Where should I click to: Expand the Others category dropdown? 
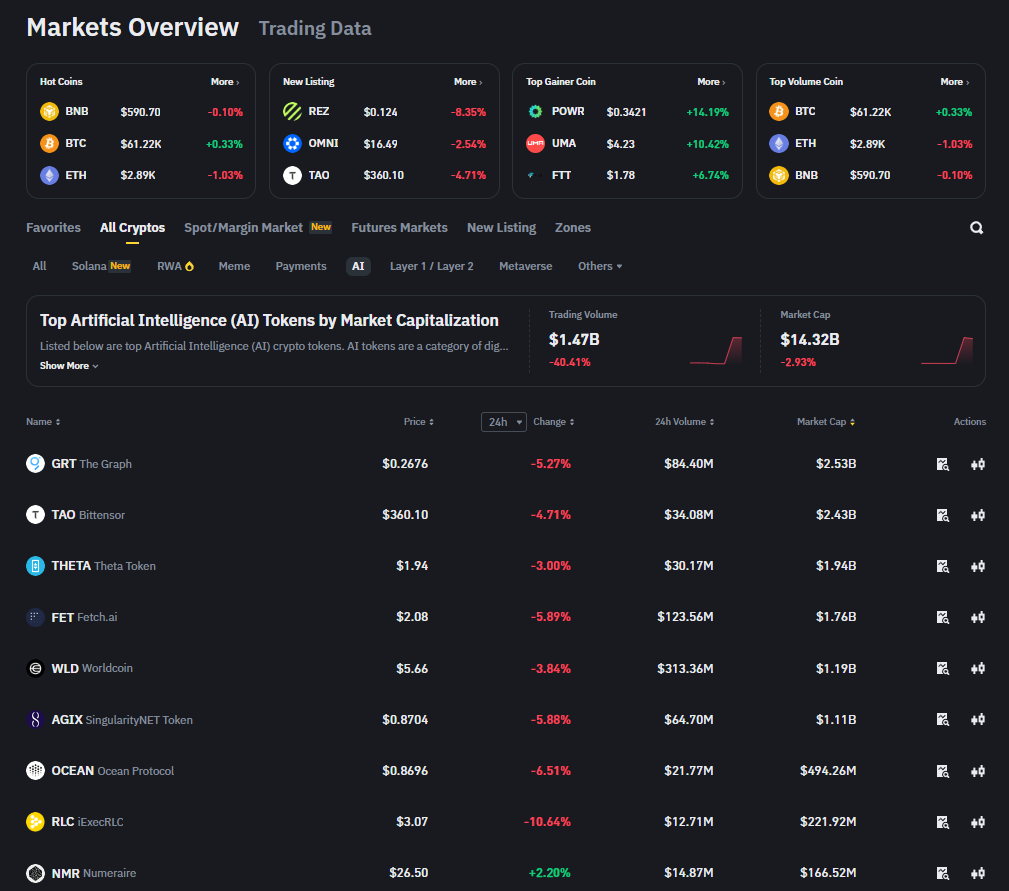600,266
